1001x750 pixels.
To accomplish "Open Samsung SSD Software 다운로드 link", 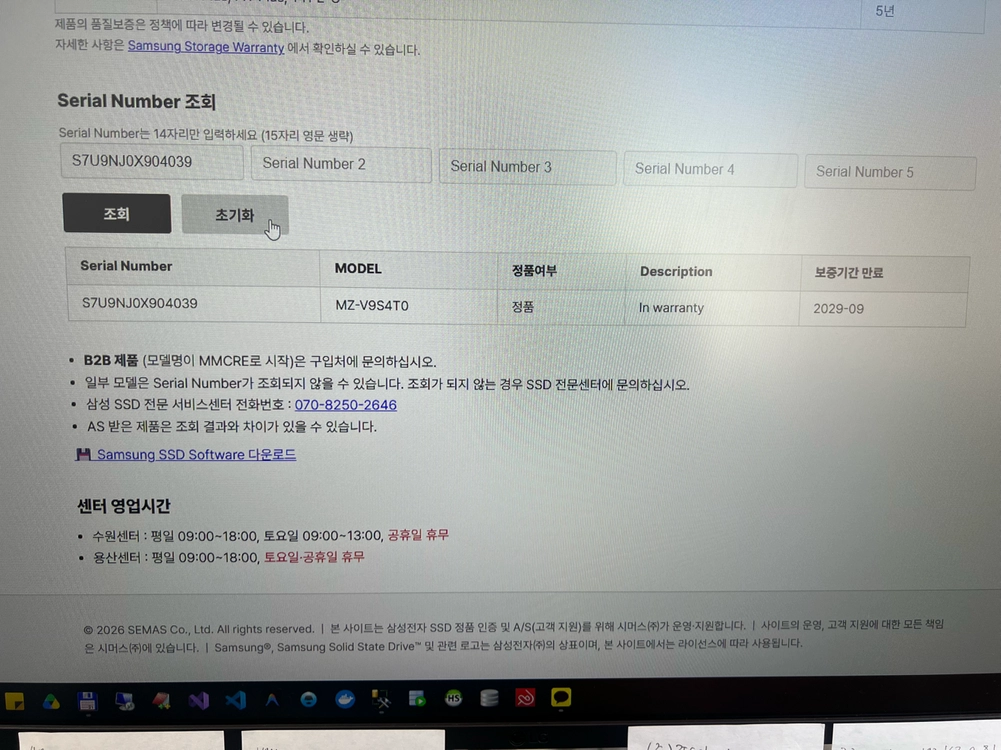I will pos(196,454).
